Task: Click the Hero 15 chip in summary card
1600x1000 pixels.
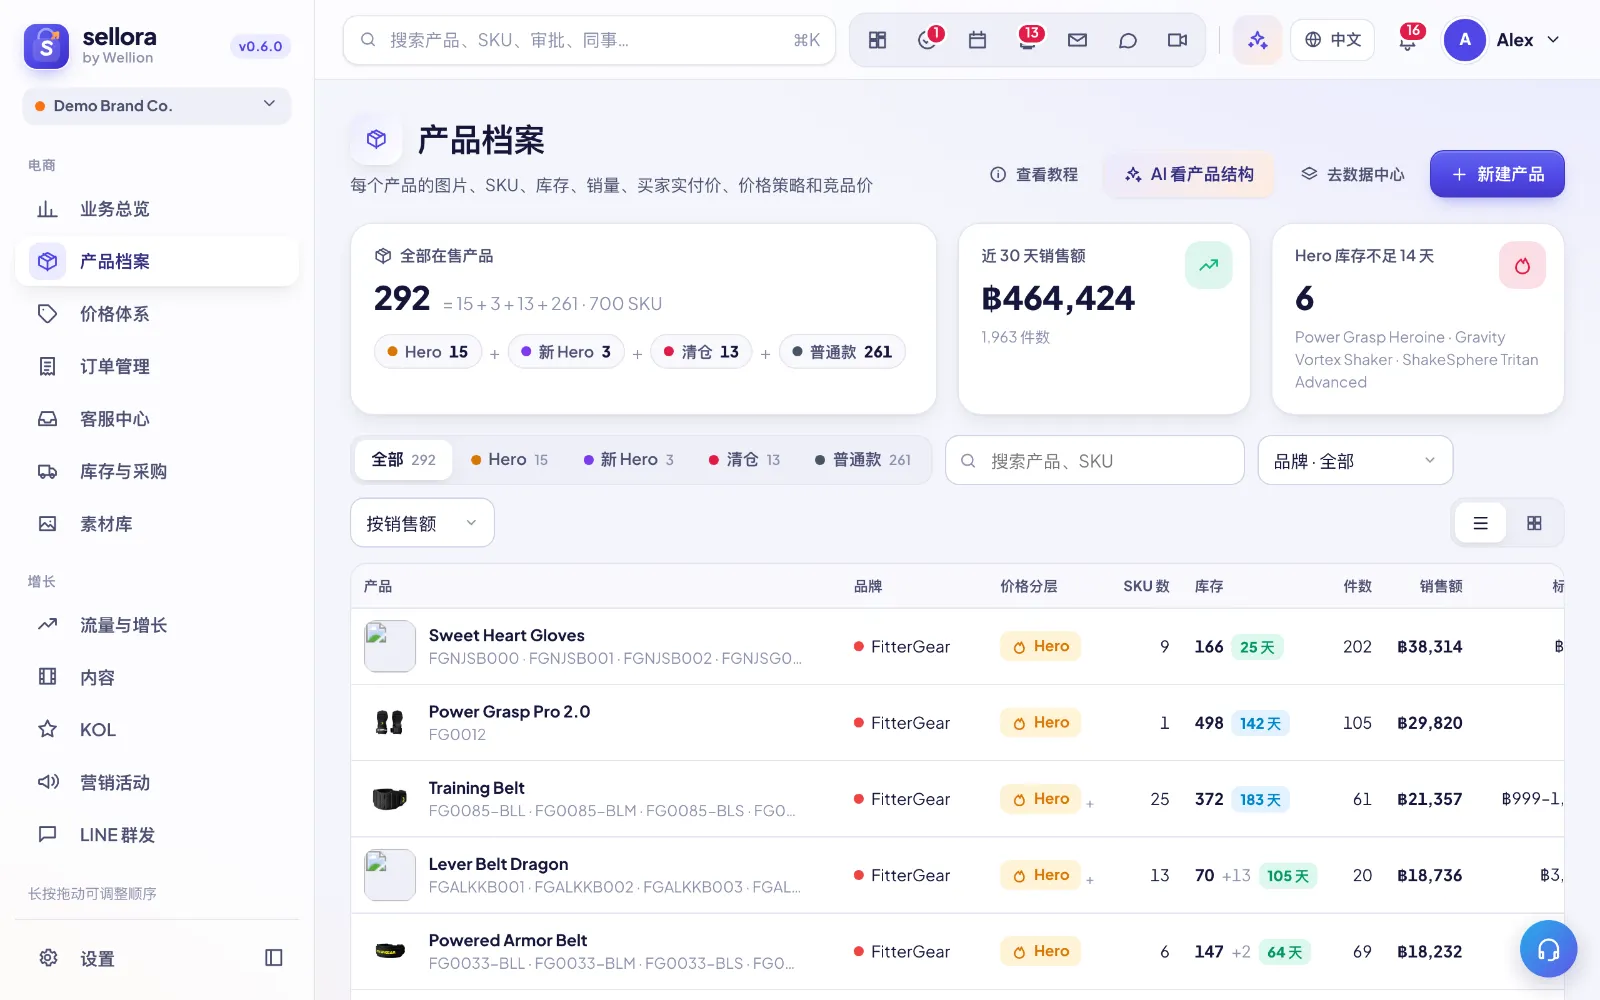Action: (428, 352)
